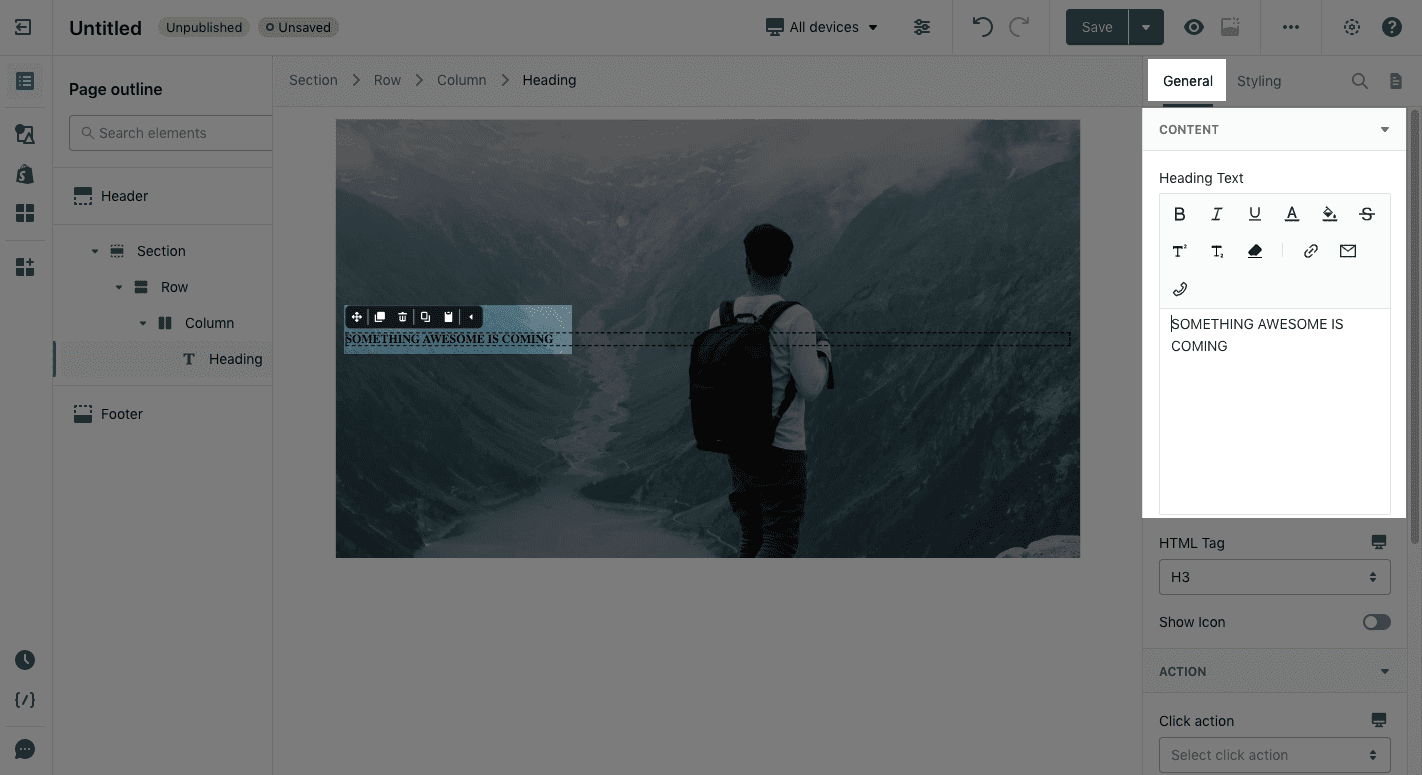Switch to the Styling tab
Viewport: 1422px width, 775px height.
1258,81
